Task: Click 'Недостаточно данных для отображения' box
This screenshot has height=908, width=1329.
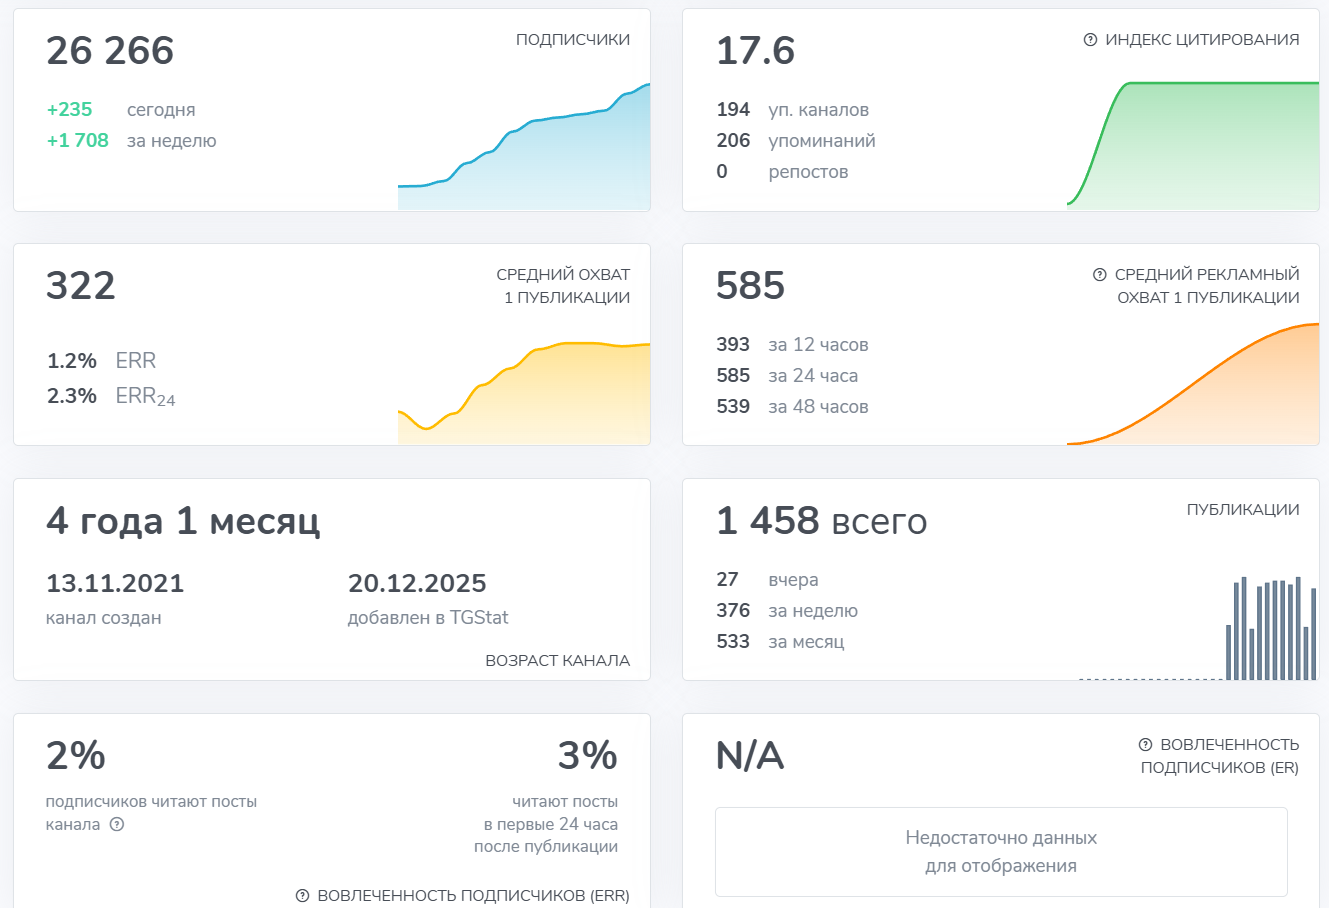Action: (x=1001, y=852)
